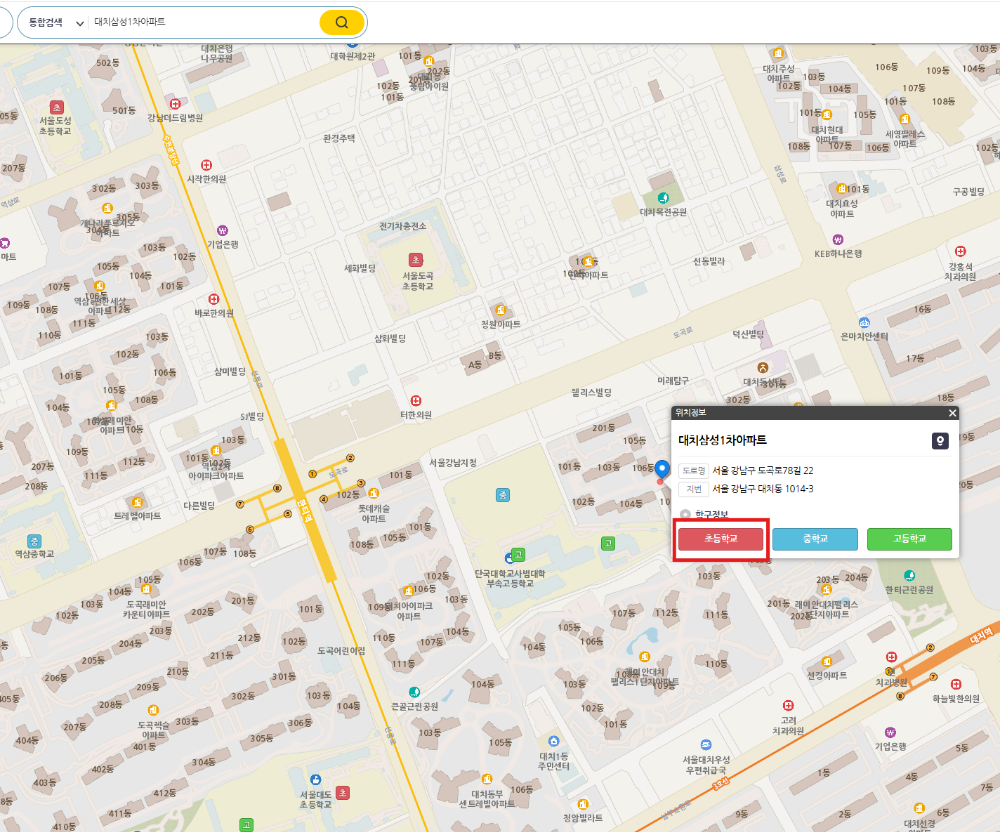Click the 전기차충전소 map label
Viewport: 1000px width, 832px height.
pos(402,226)
